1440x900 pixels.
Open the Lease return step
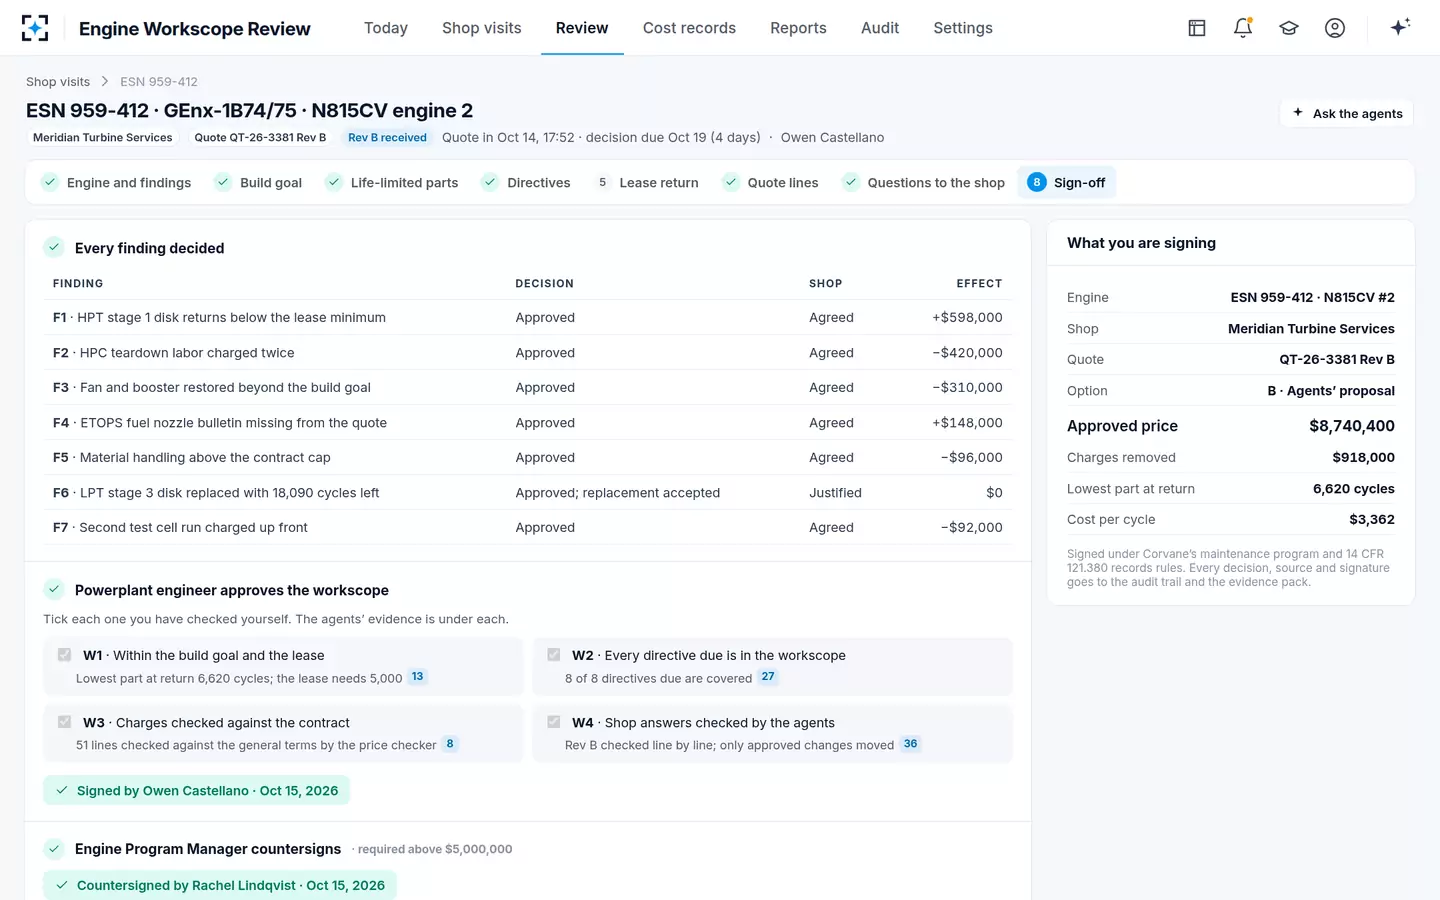[646, 182]
